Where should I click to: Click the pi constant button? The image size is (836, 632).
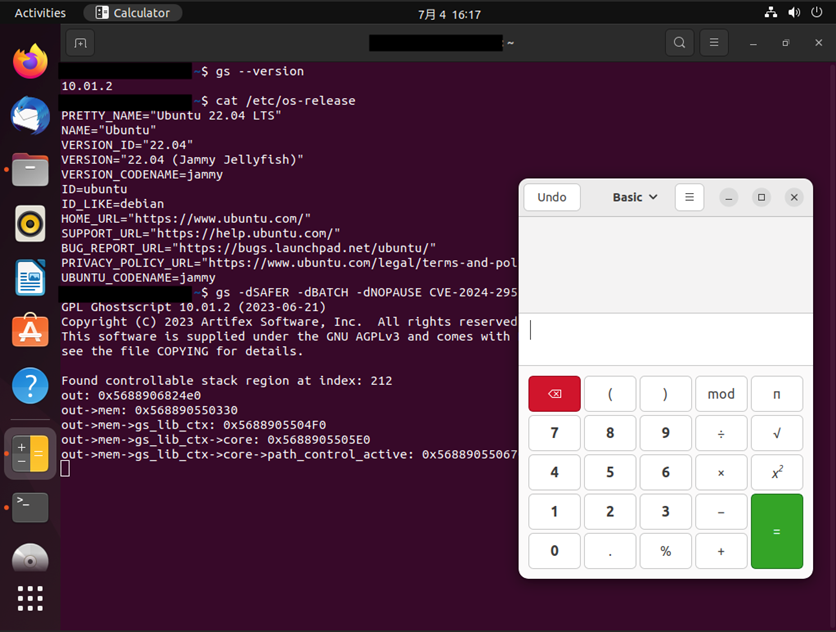777,394
